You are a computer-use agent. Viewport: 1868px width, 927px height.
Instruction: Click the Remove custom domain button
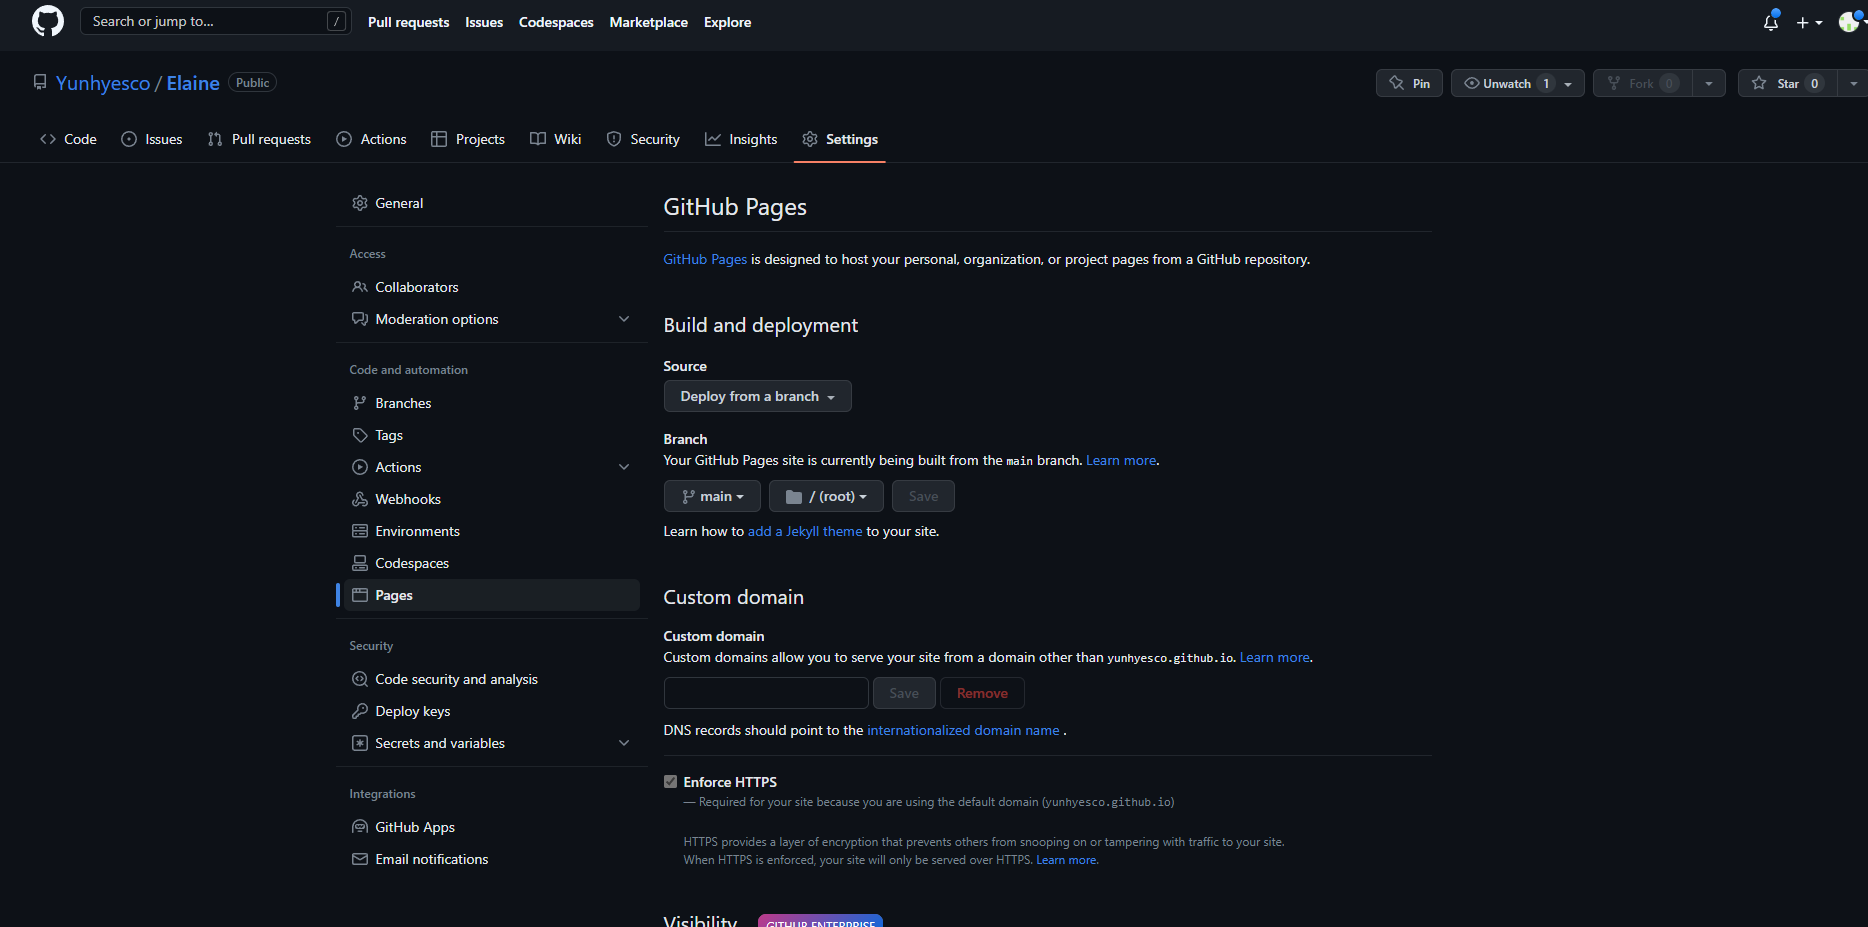[982, 693]
